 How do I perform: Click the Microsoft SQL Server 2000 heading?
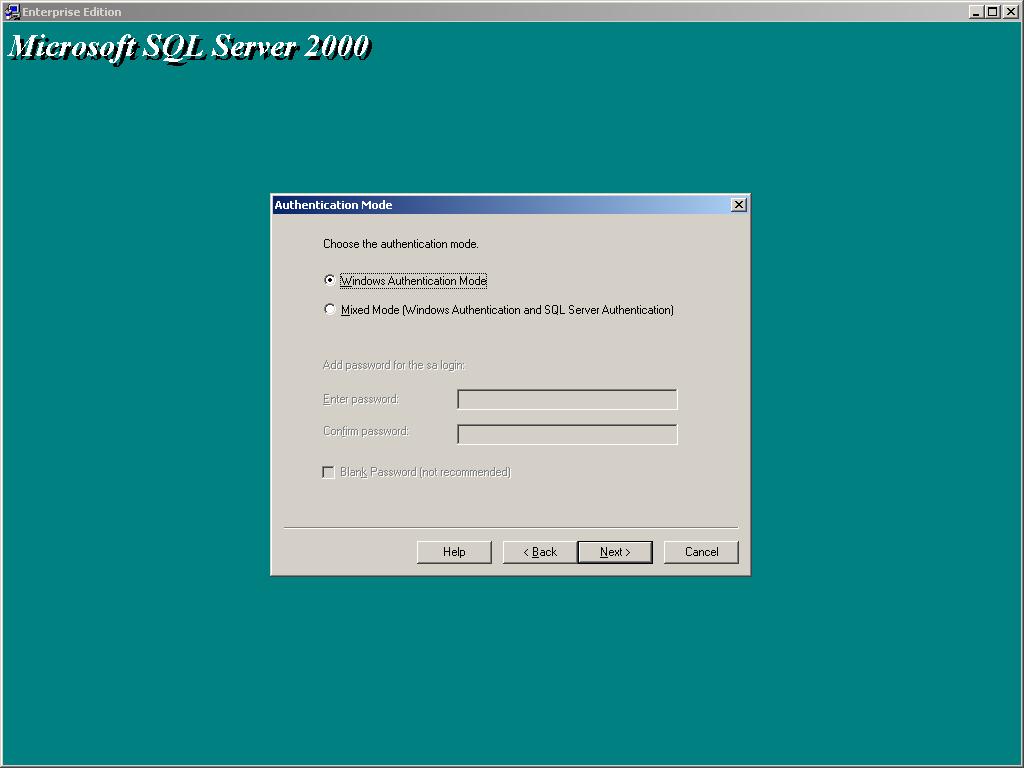189,48
